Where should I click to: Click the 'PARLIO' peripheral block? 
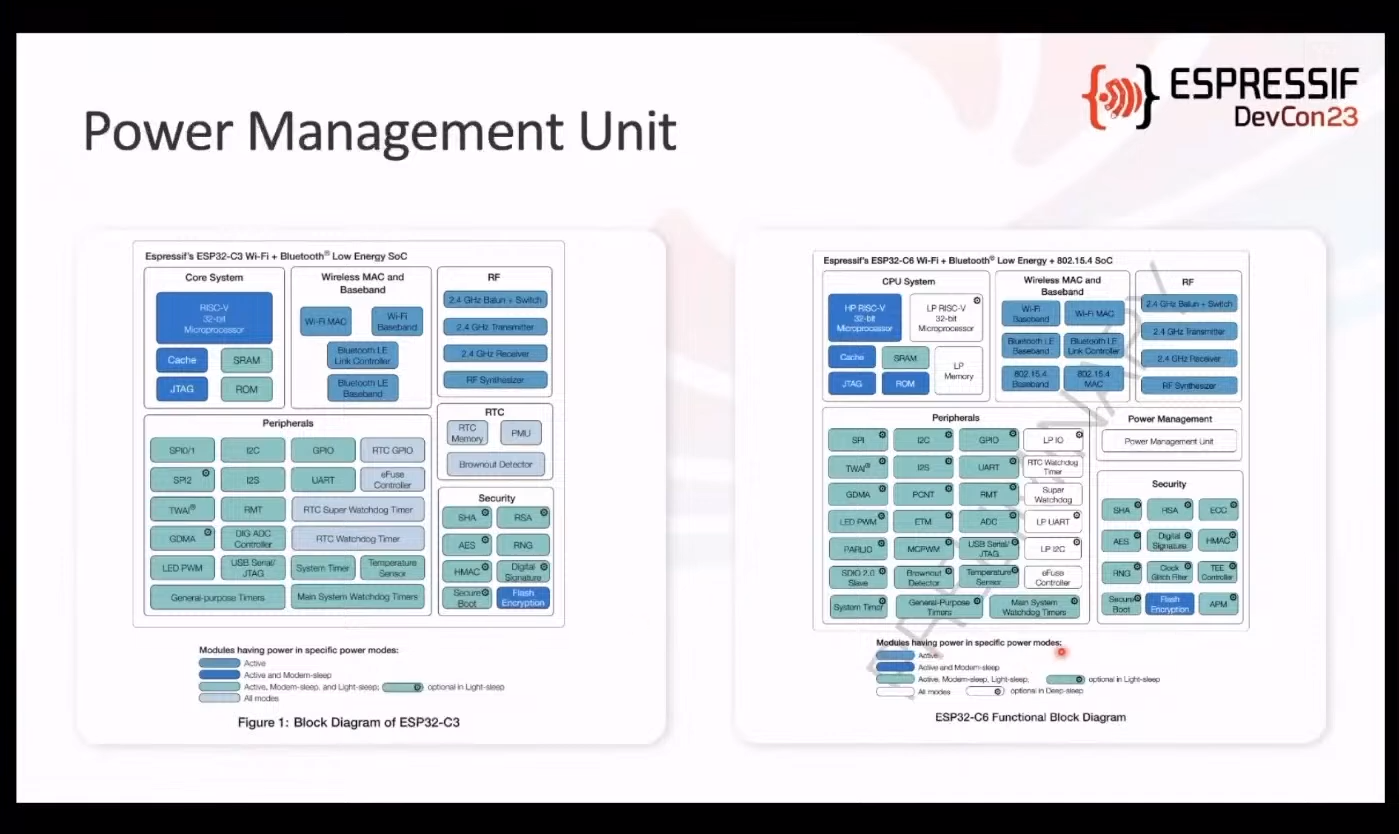(858, 549)
